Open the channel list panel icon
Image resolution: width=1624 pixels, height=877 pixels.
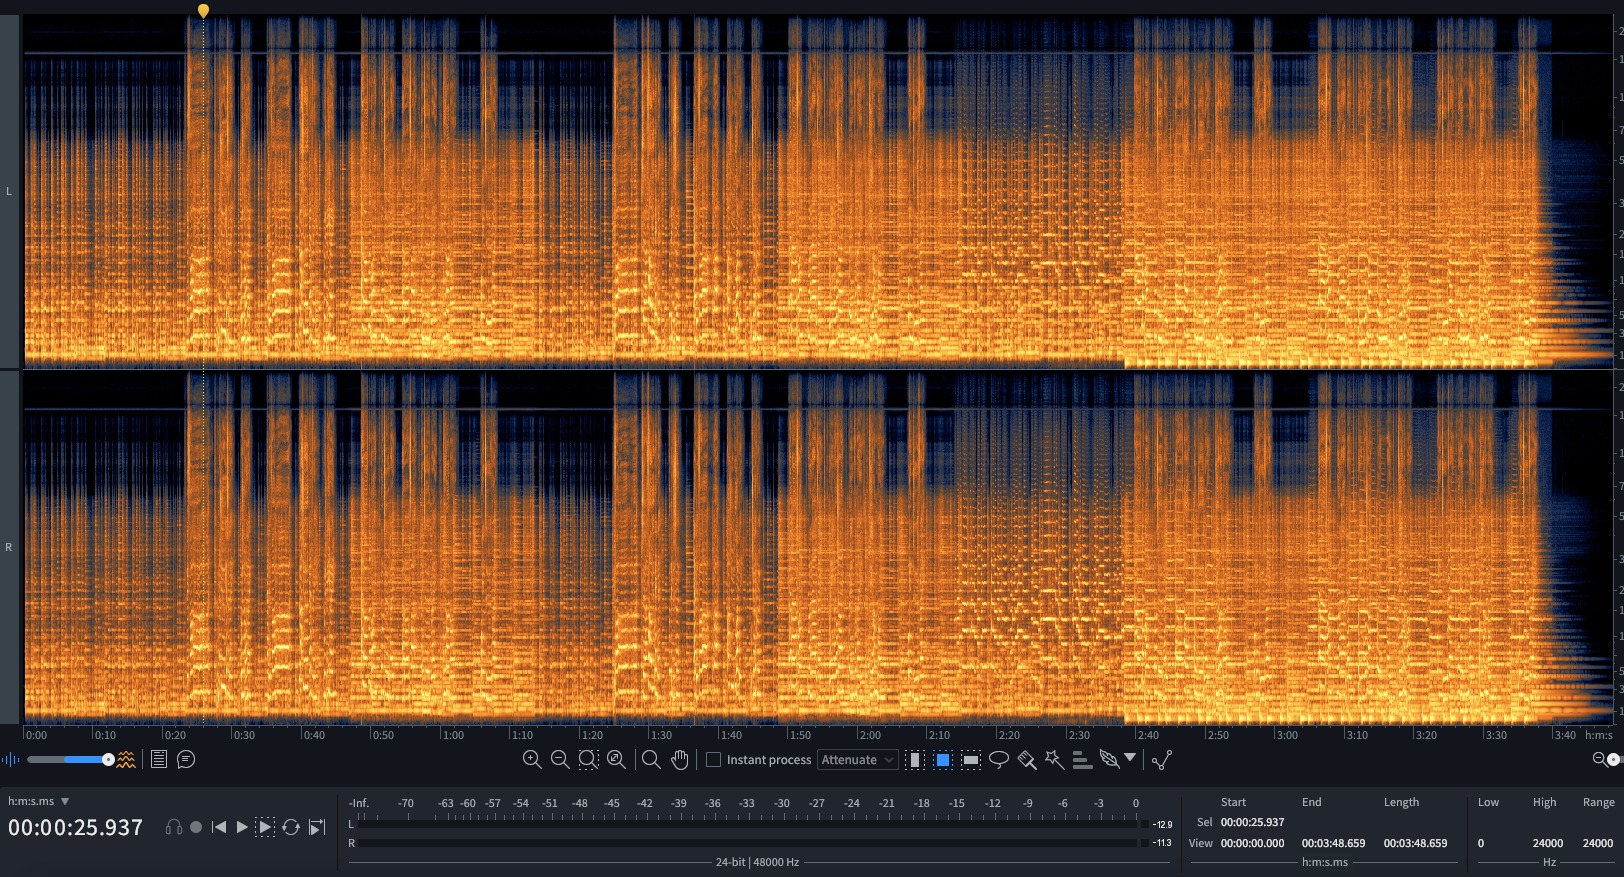click(158, 760)
